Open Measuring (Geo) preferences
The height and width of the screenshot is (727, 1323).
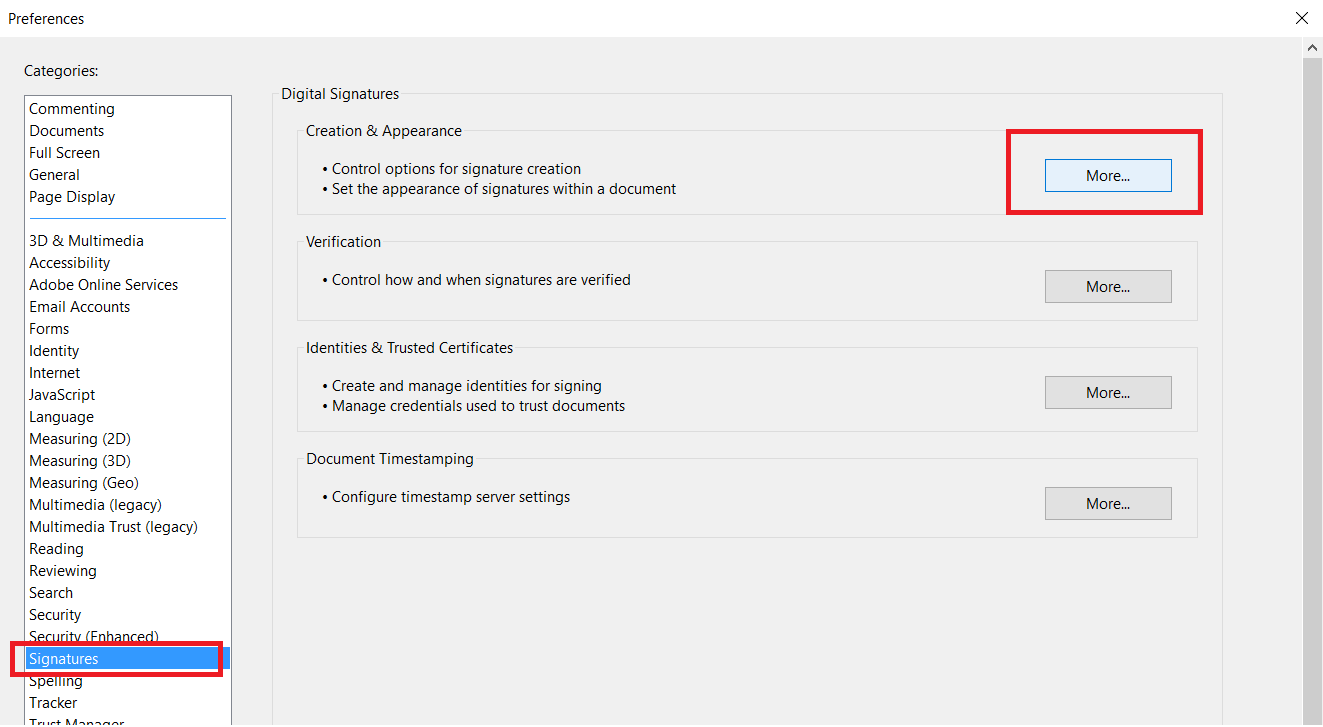84,483
